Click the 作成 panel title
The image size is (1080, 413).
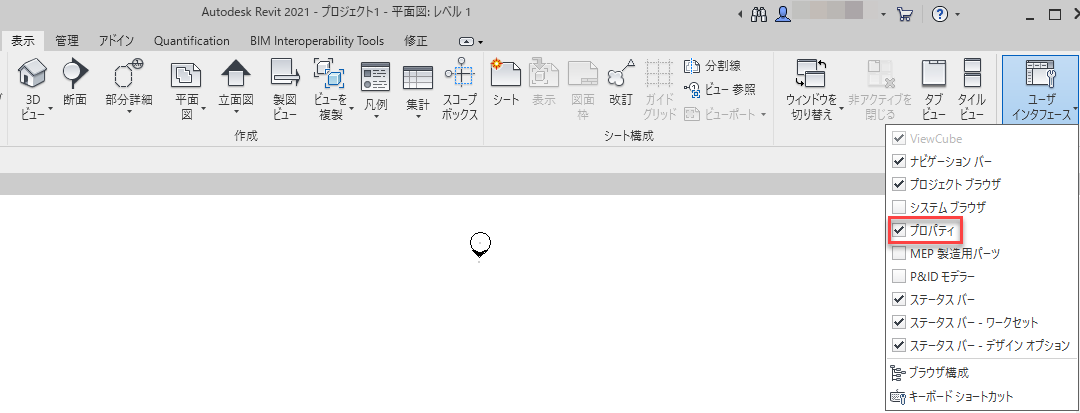click(245, 136)
